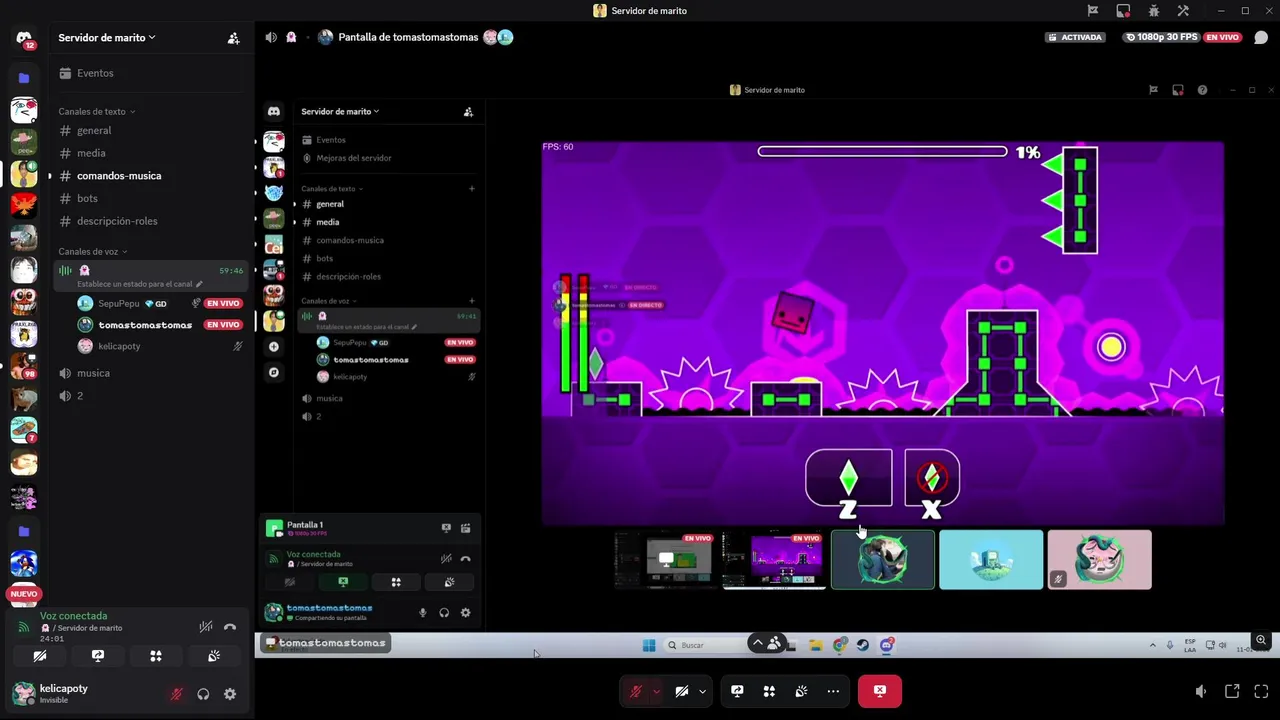The width and height of the screenshot is (1280, 720).
Task: Open soundboard icon in bottom call bar
Action: tap(801, 691)
